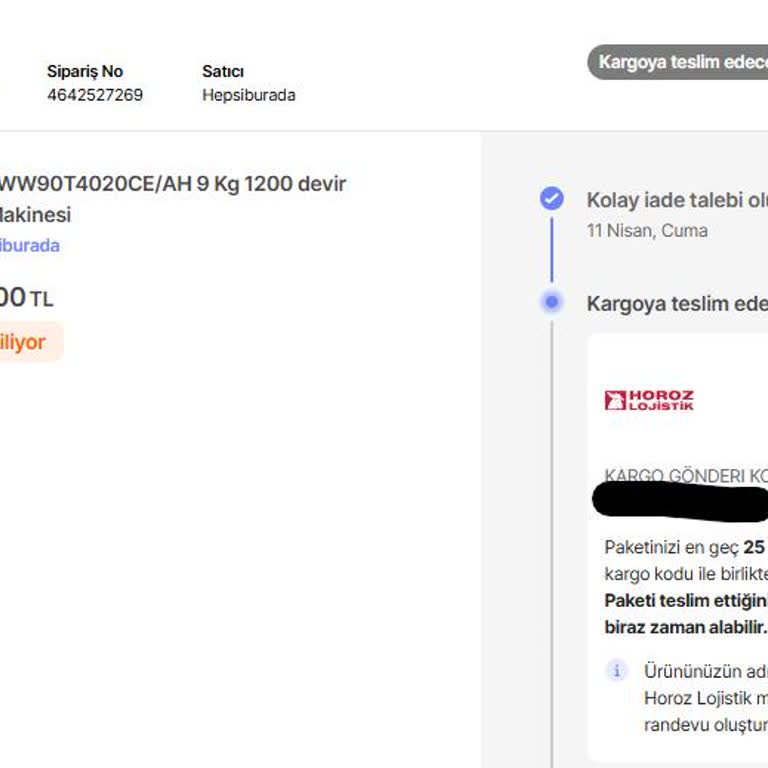Click the Kolay iade talebi step heading

677,200
